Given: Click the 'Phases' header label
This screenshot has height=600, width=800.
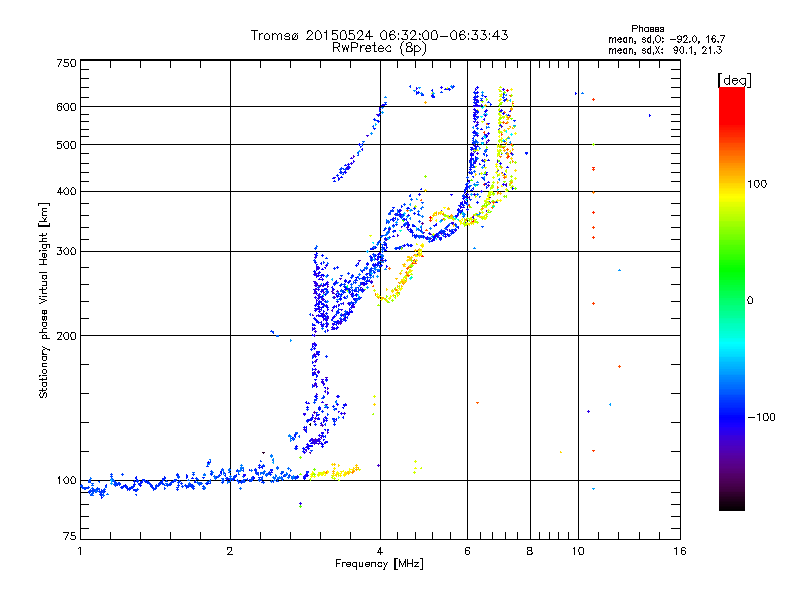Looking at the screenshot, I should pos(647,29).
